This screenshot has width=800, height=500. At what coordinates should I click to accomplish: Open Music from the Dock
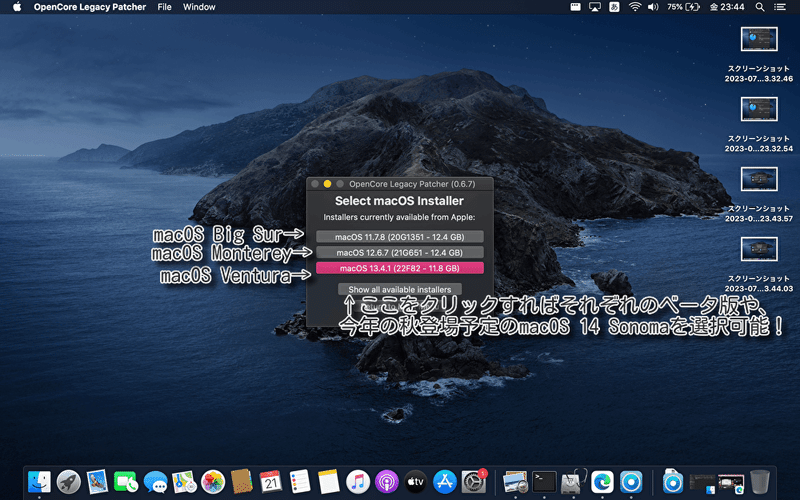(x=358, y=482)
